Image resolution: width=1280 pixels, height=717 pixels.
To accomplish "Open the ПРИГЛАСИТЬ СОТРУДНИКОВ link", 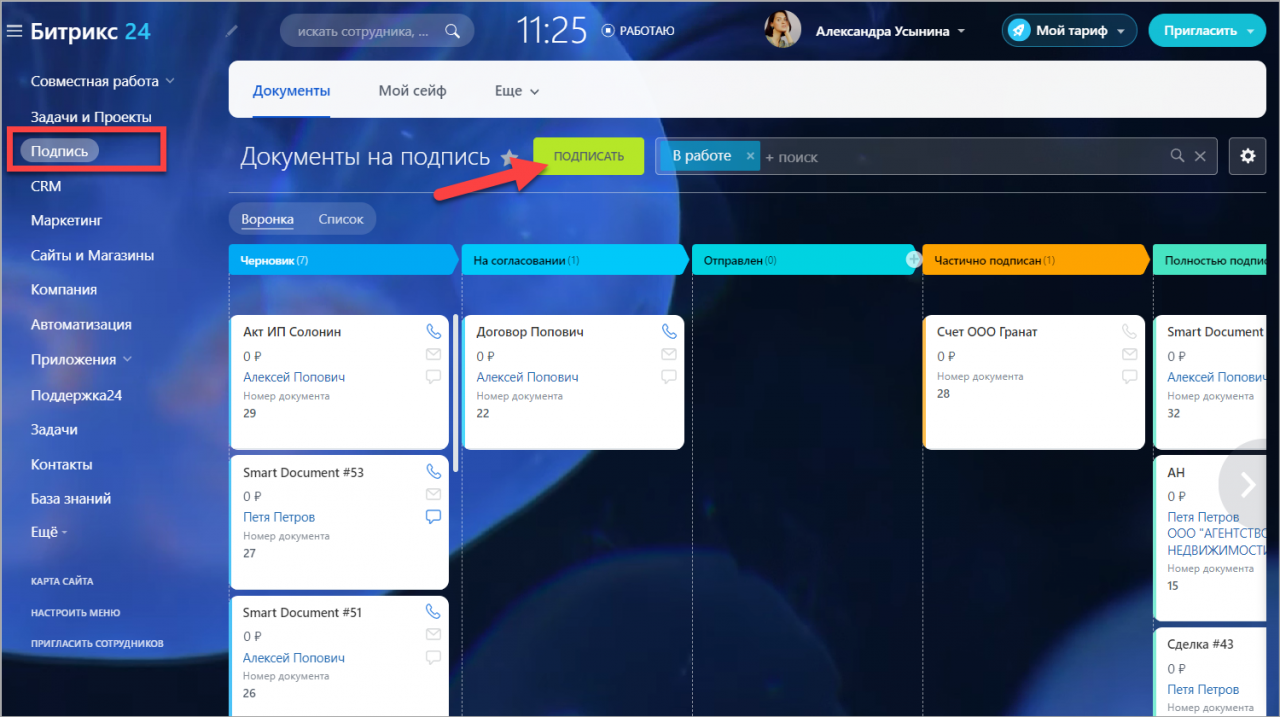I will pyautogui.click(x=97, y=644).
